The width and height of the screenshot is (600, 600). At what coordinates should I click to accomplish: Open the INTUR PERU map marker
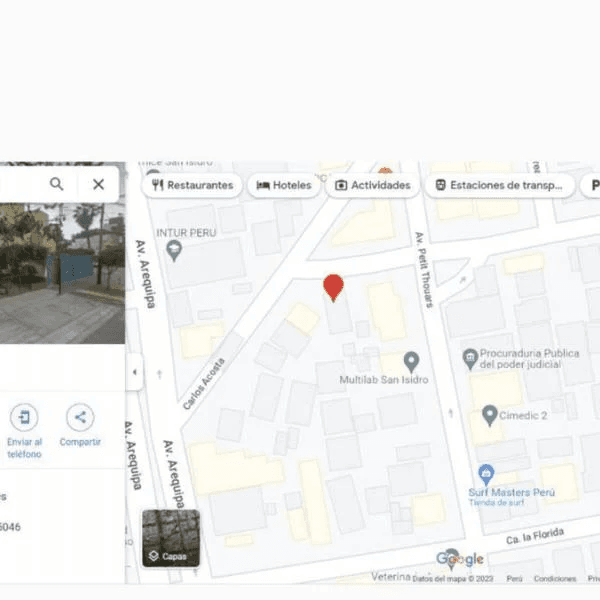tap(174, 251)
